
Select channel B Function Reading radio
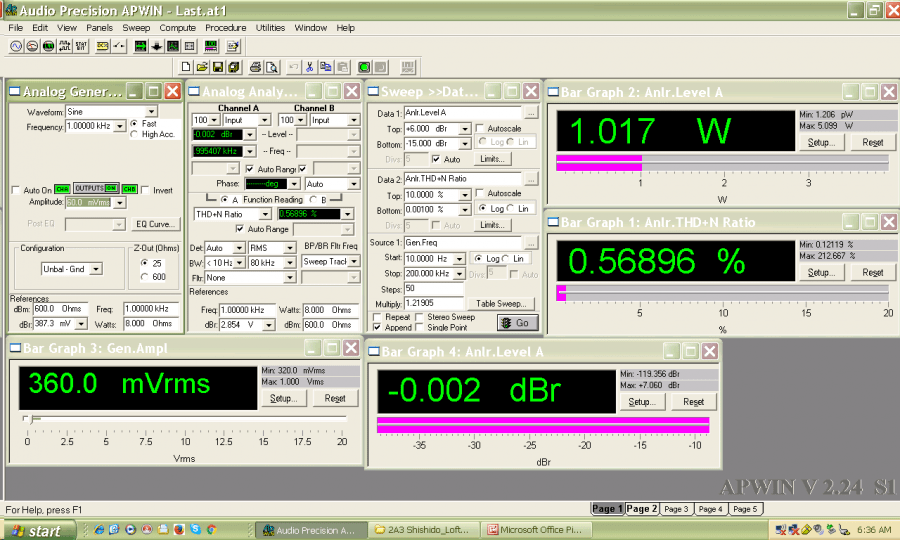(313, 200)
